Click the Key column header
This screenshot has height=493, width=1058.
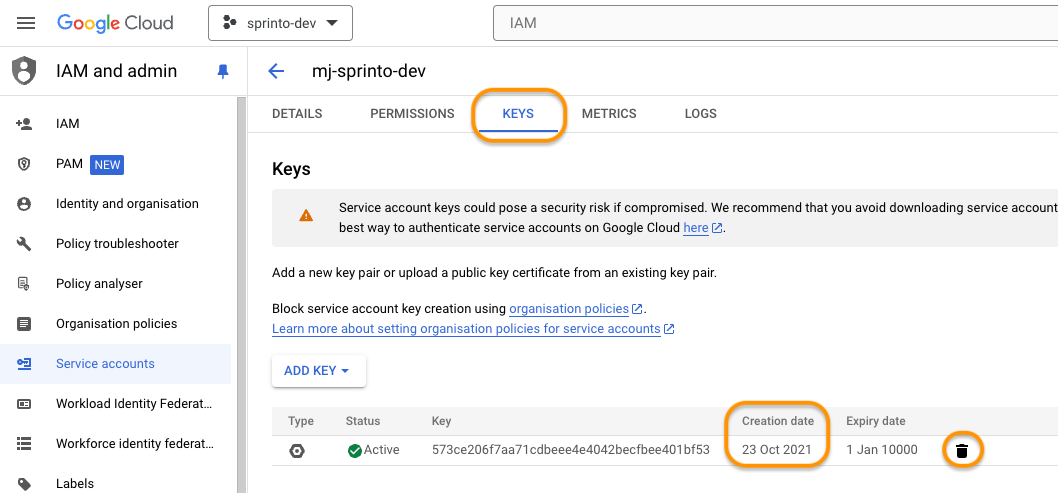coord(441,421)
